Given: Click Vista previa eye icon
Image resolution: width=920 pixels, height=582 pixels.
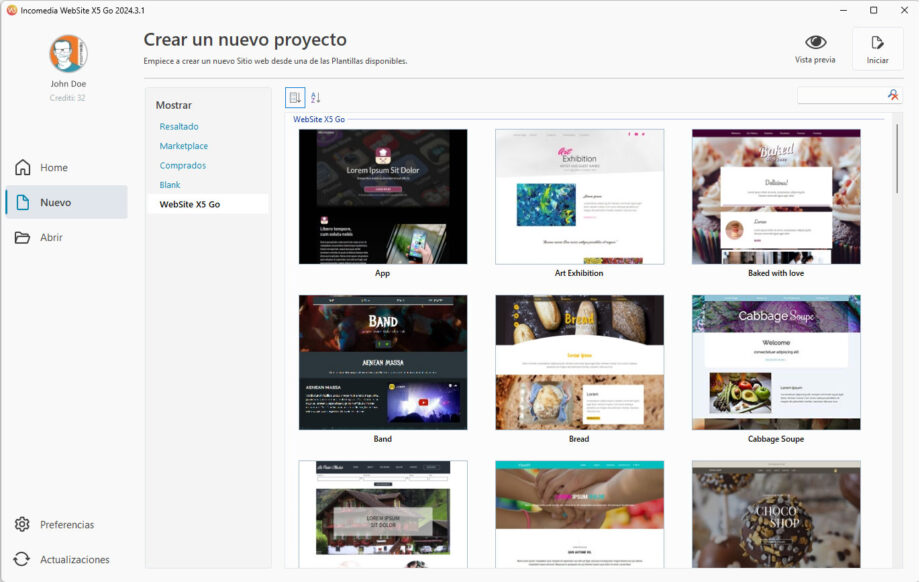Looking at the screenshot, I should click(x=816, y=42).
